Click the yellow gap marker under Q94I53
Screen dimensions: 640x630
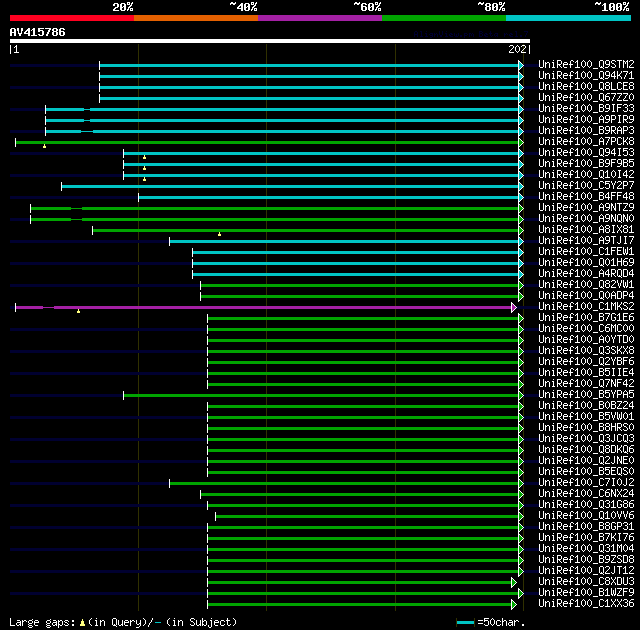(144, 157)
